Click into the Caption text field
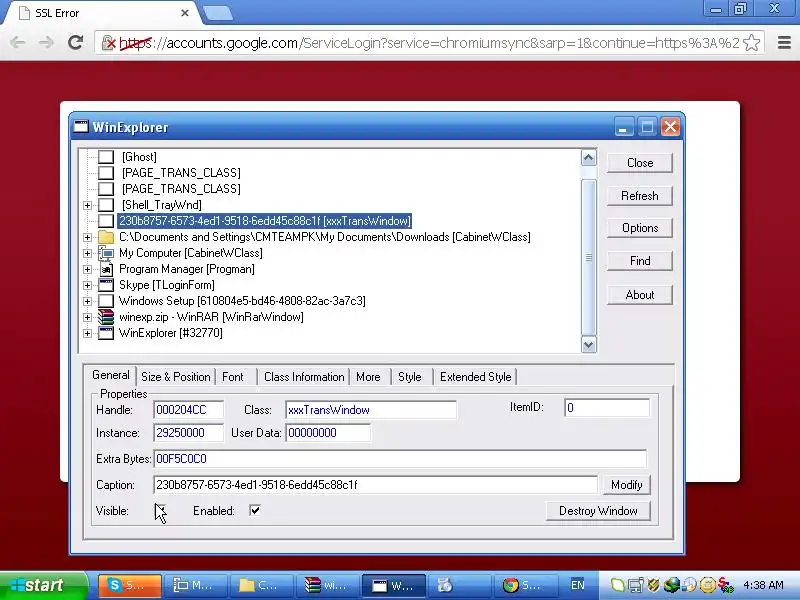This screenshot has width=800, height=600. pyautogui.click(x=375, y=485)
